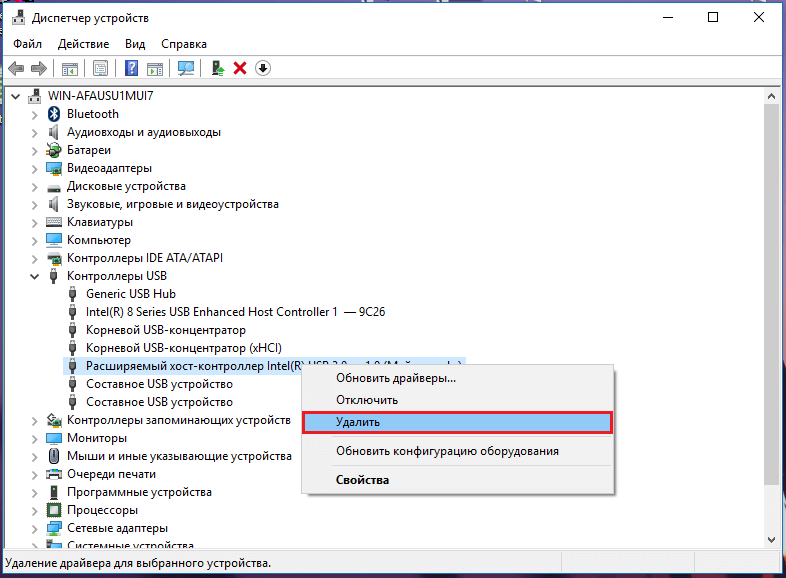Click the Сетевые адаптеры network icon
The image size is (786, 578).
coord(54,528)
